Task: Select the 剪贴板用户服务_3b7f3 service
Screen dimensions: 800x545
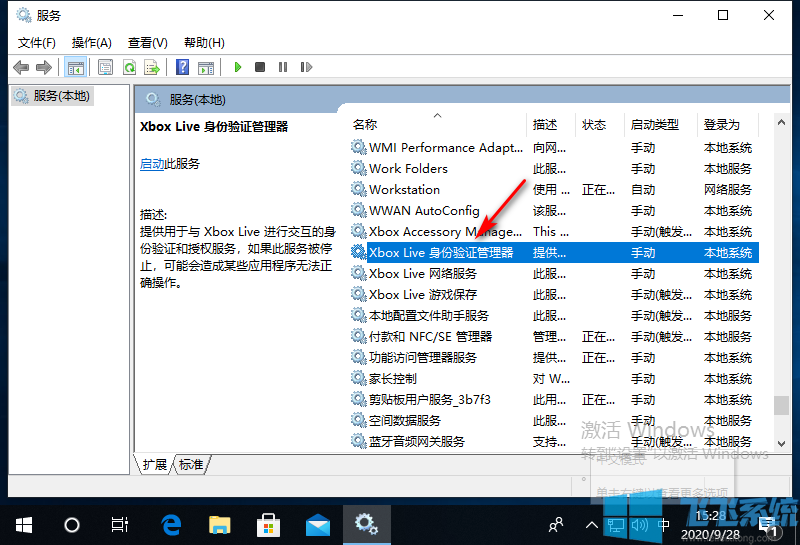Action: coord(555,400)
